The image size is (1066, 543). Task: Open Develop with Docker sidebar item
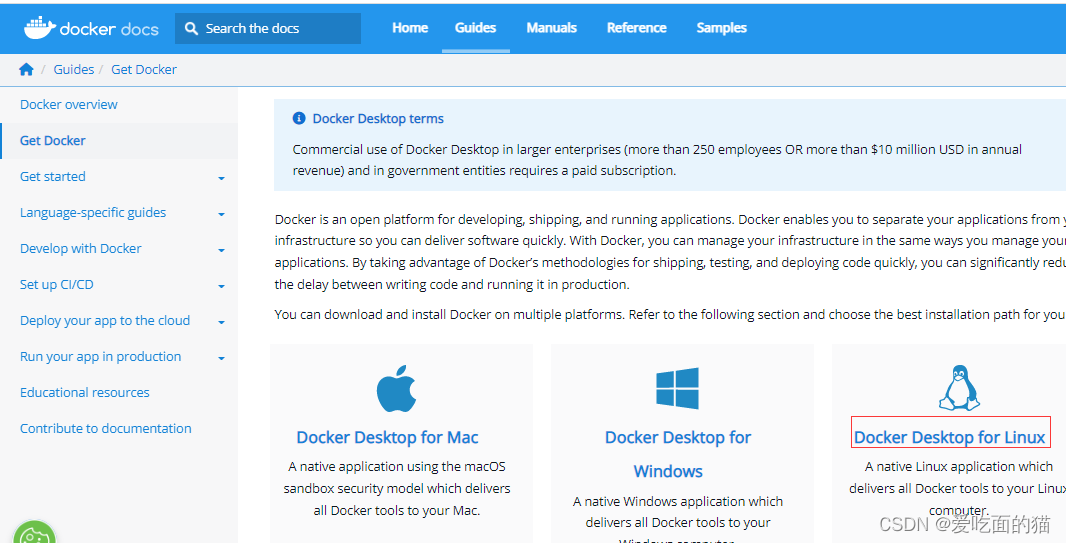point(80,249)
